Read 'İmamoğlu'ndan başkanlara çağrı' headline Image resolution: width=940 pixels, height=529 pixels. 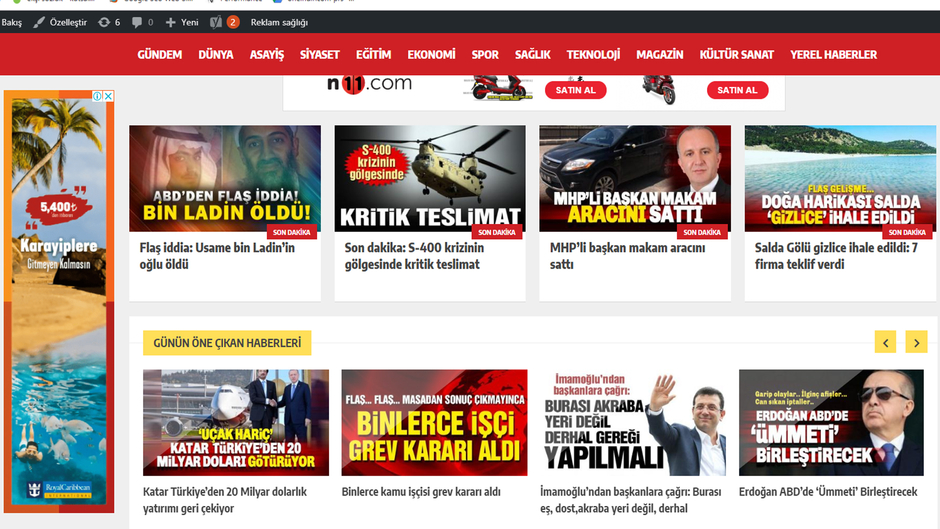tap(631, 500)
